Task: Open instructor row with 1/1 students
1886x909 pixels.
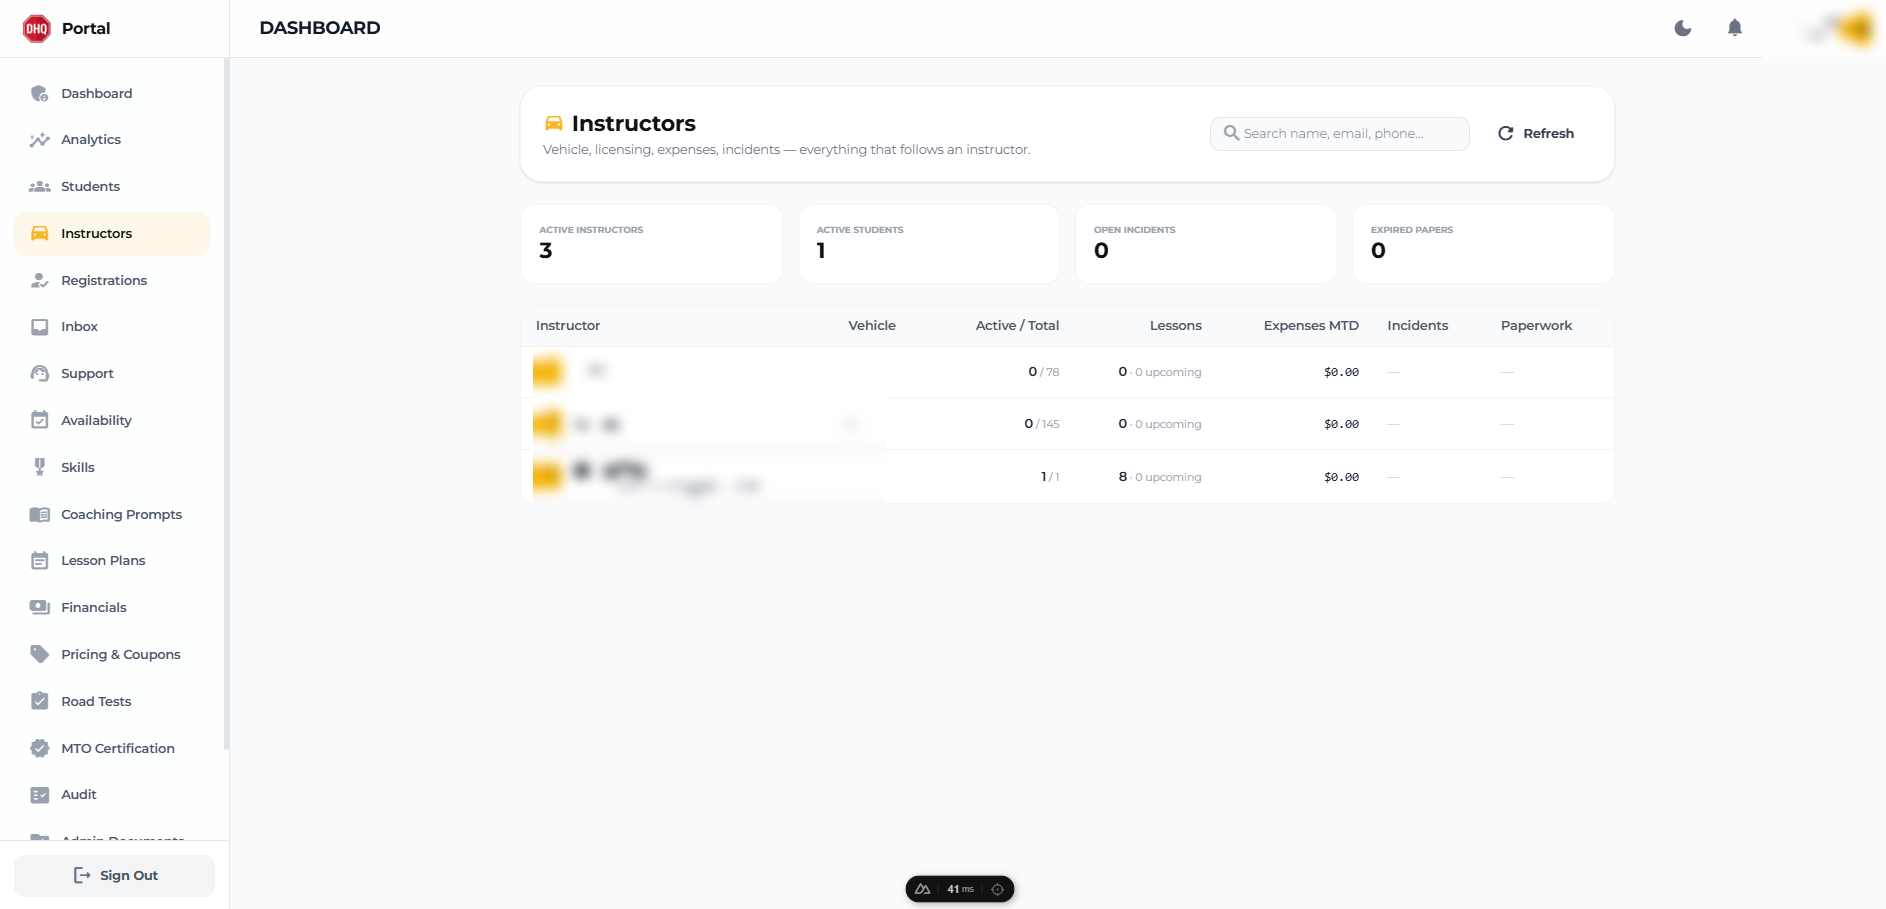Action: (1067, 477)
